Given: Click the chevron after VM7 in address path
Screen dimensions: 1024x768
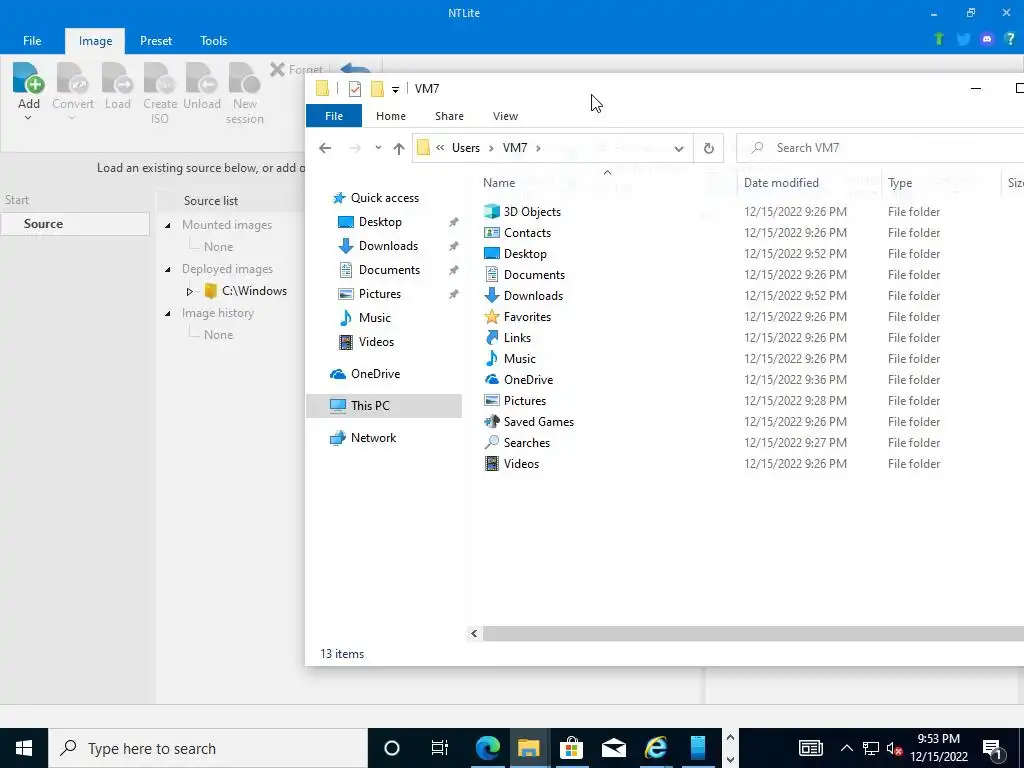Looking at the screenshot, I should click(x=538, y=148).
